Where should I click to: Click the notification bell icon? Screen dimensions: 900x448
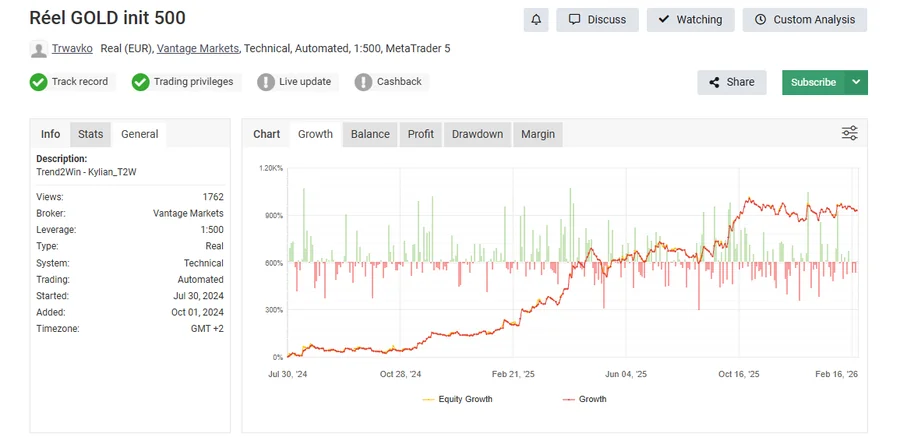(536, 20)
